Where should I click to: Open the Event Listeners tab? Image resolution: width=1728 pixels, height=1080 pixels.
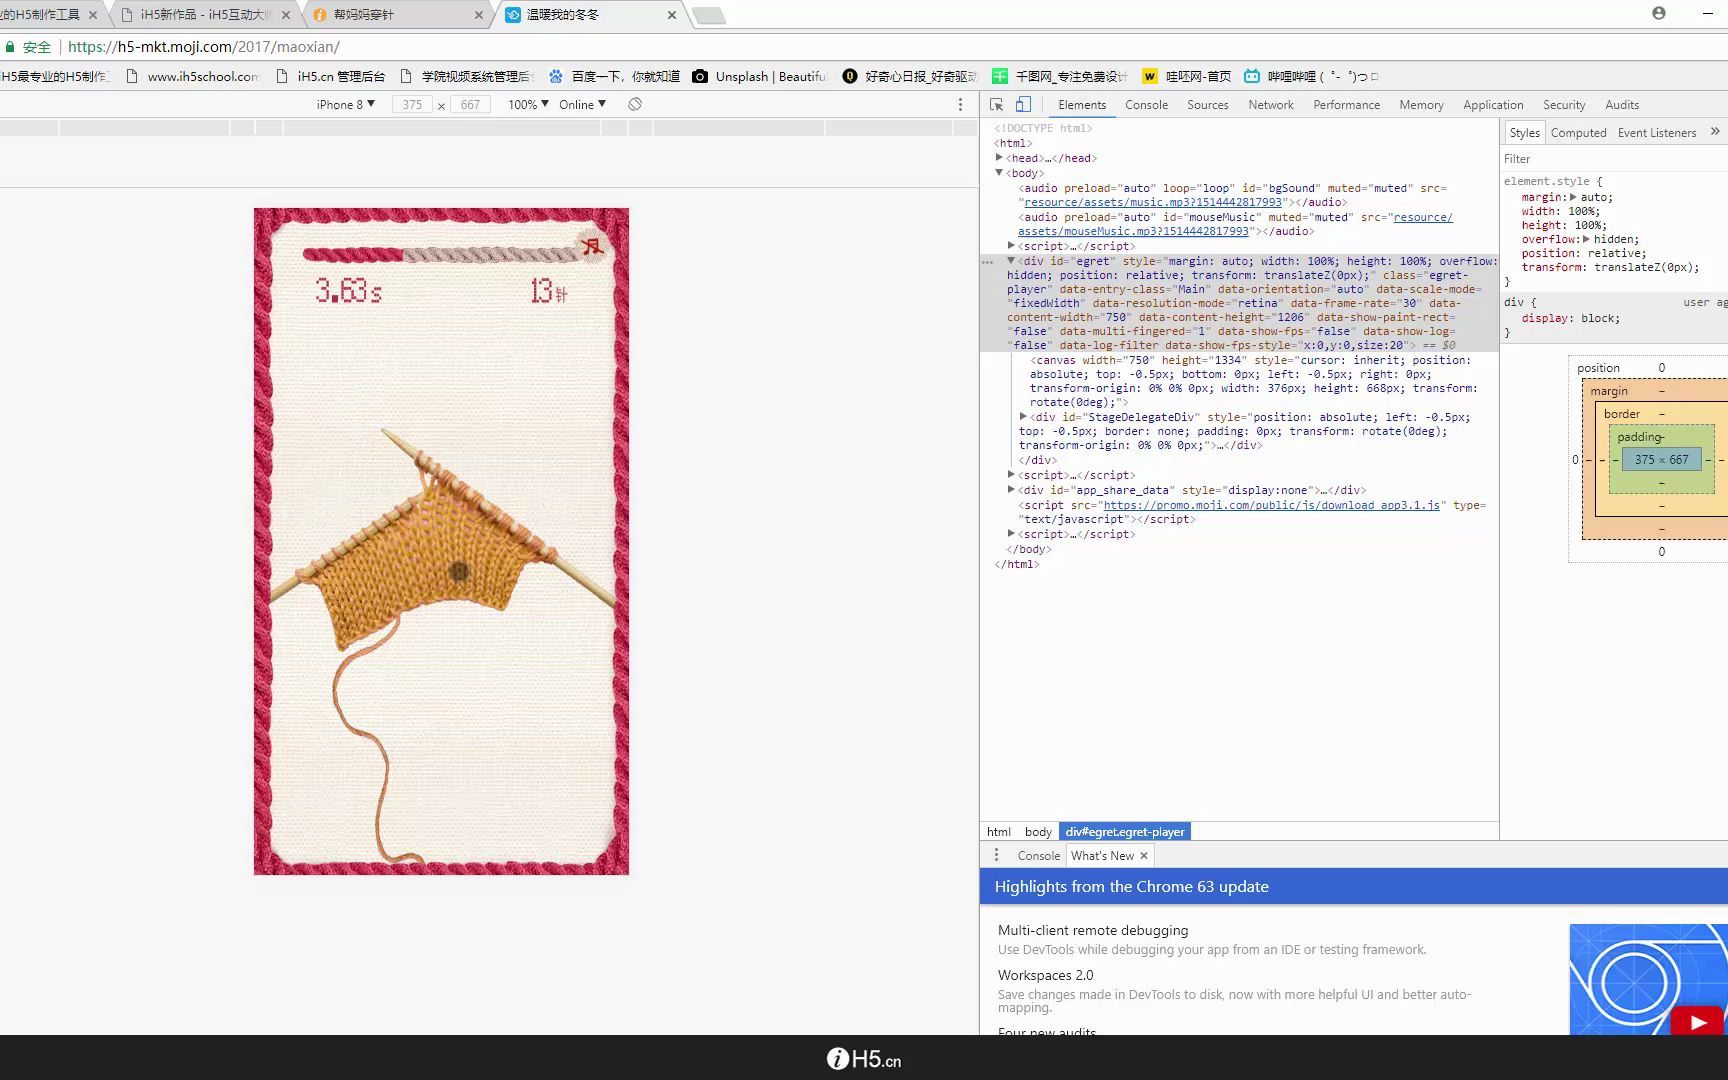[x=1657, y=133]
